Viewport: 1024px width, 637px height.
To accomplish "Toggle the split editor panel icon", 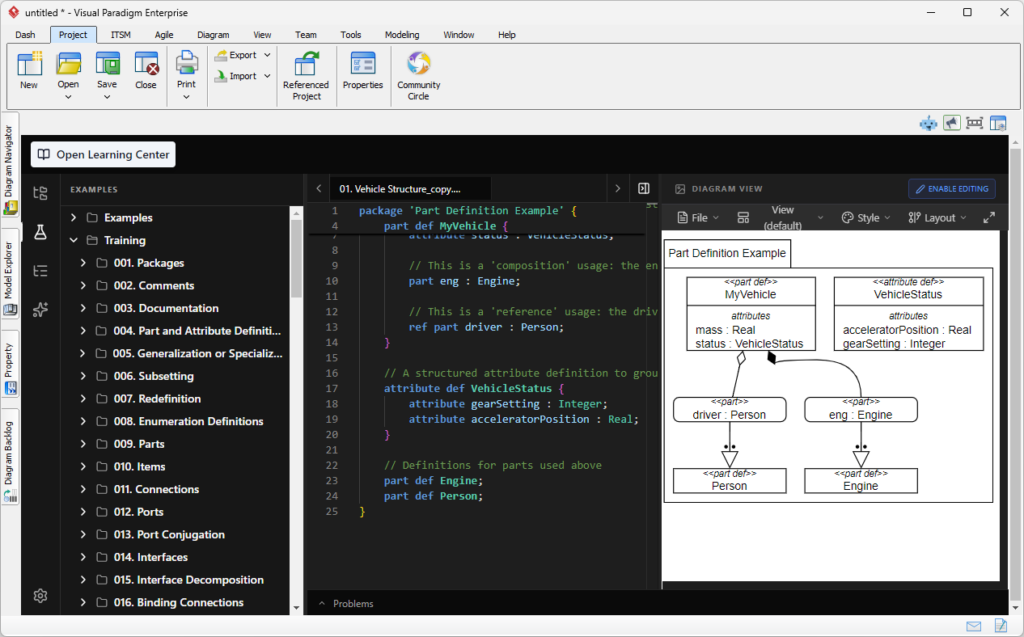I will tap(644, 189).
